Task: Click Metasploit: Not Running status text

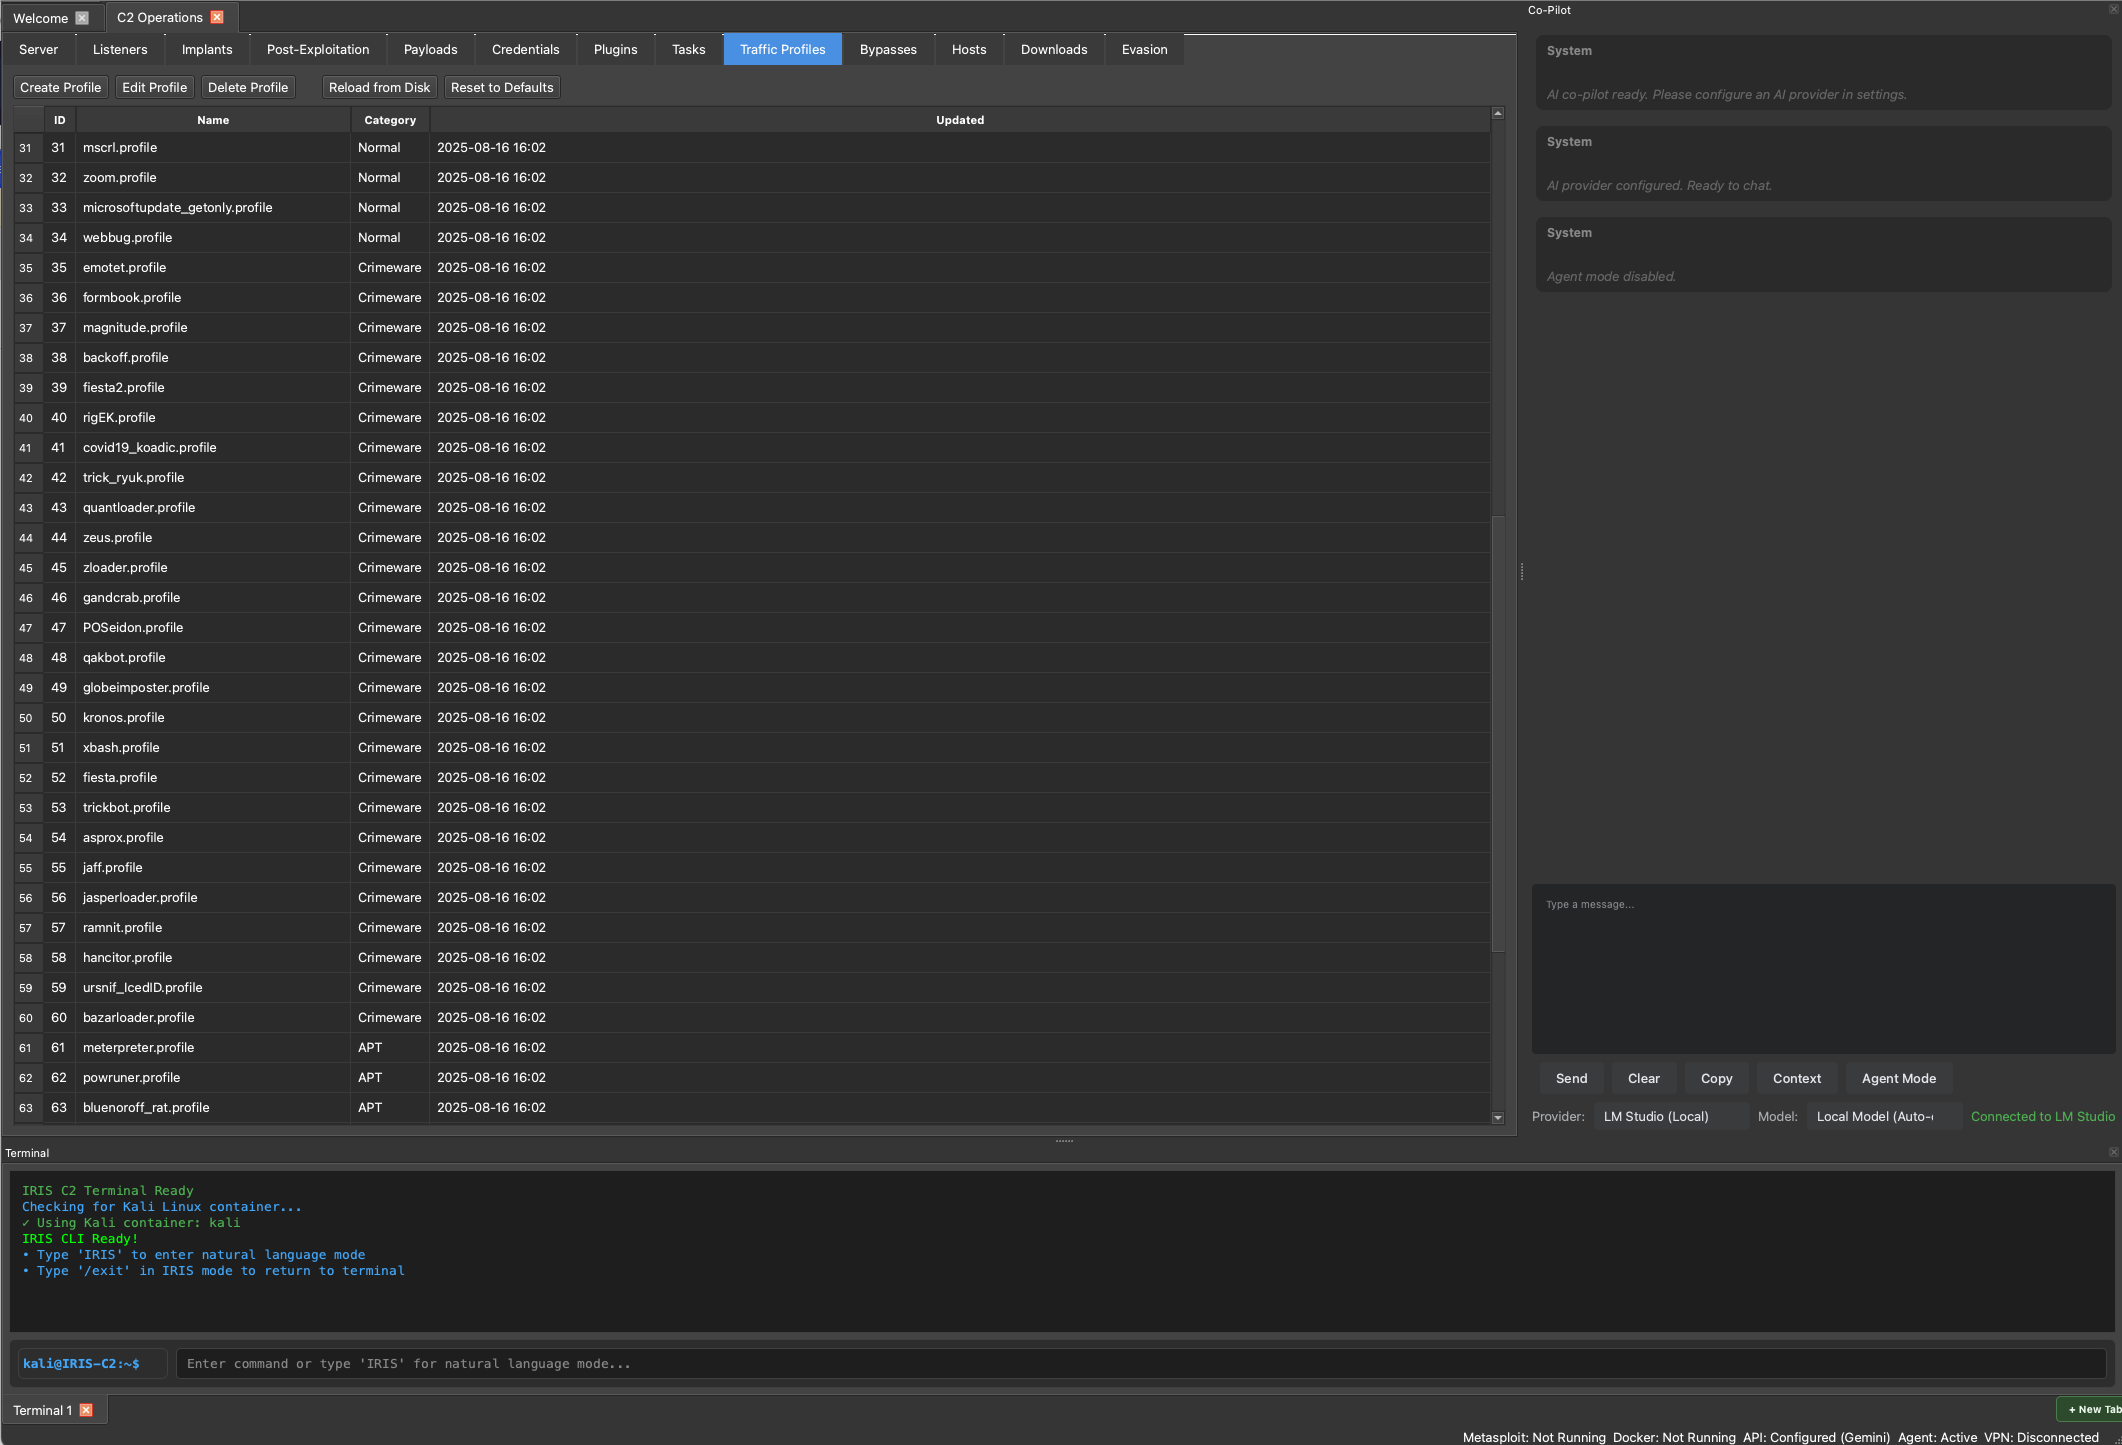Action: [x=1534, y=1437]
